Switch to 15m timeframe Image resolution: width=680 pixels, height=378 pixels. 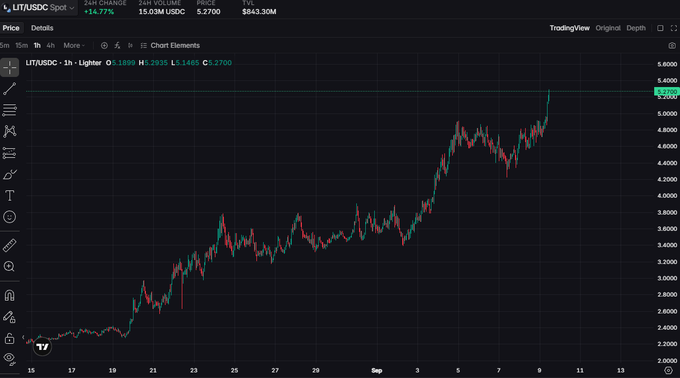click(x=21, y=46)
